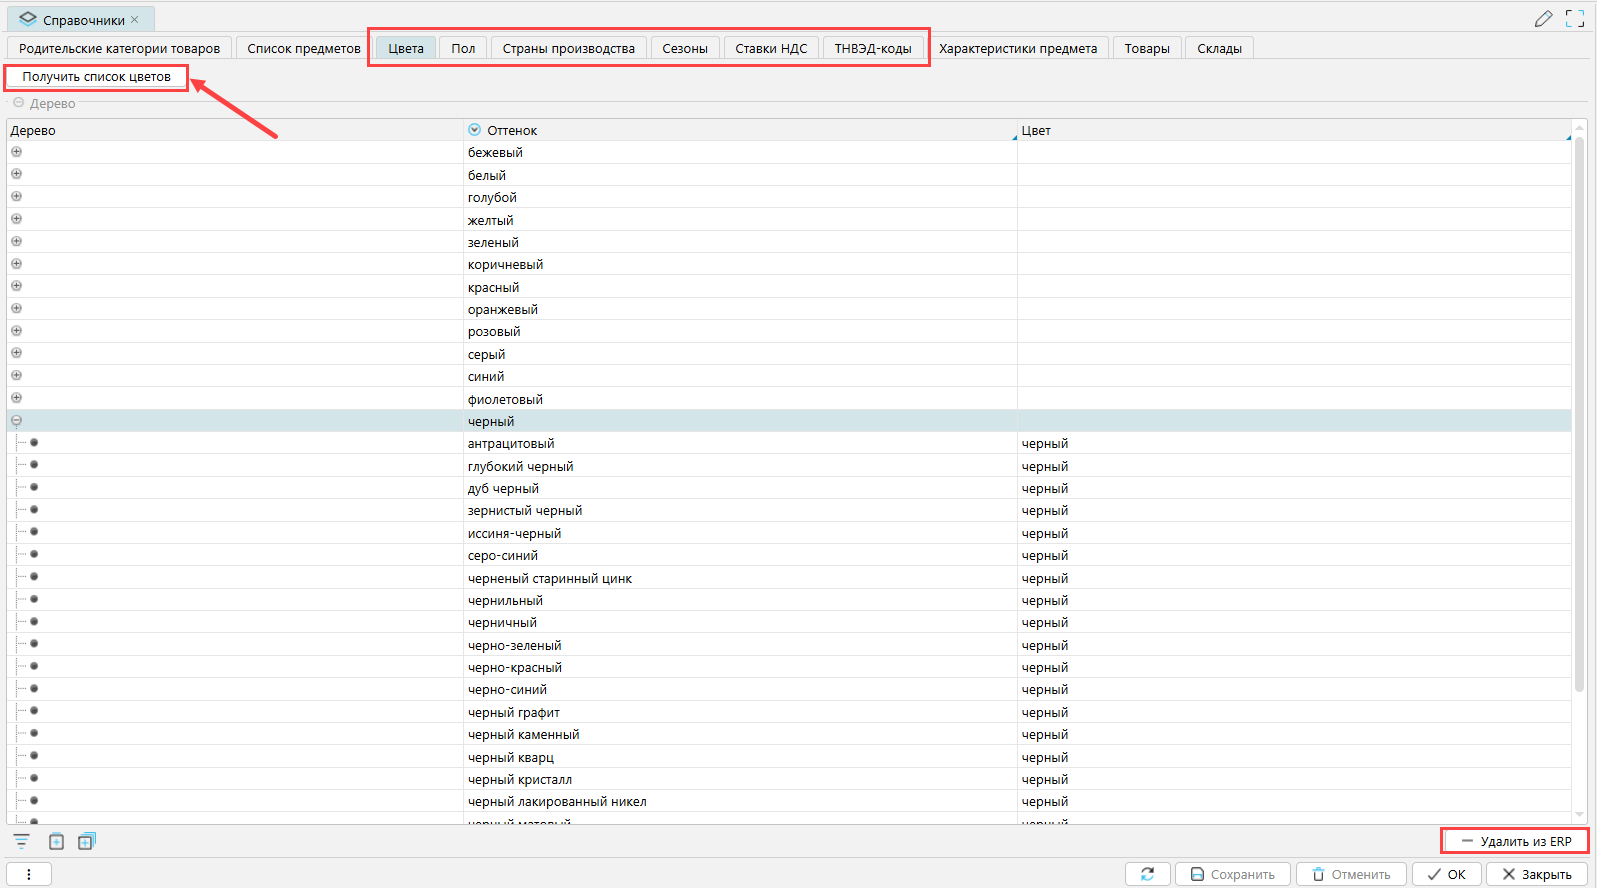Open the filter icon below the table

tap(21, 842)
